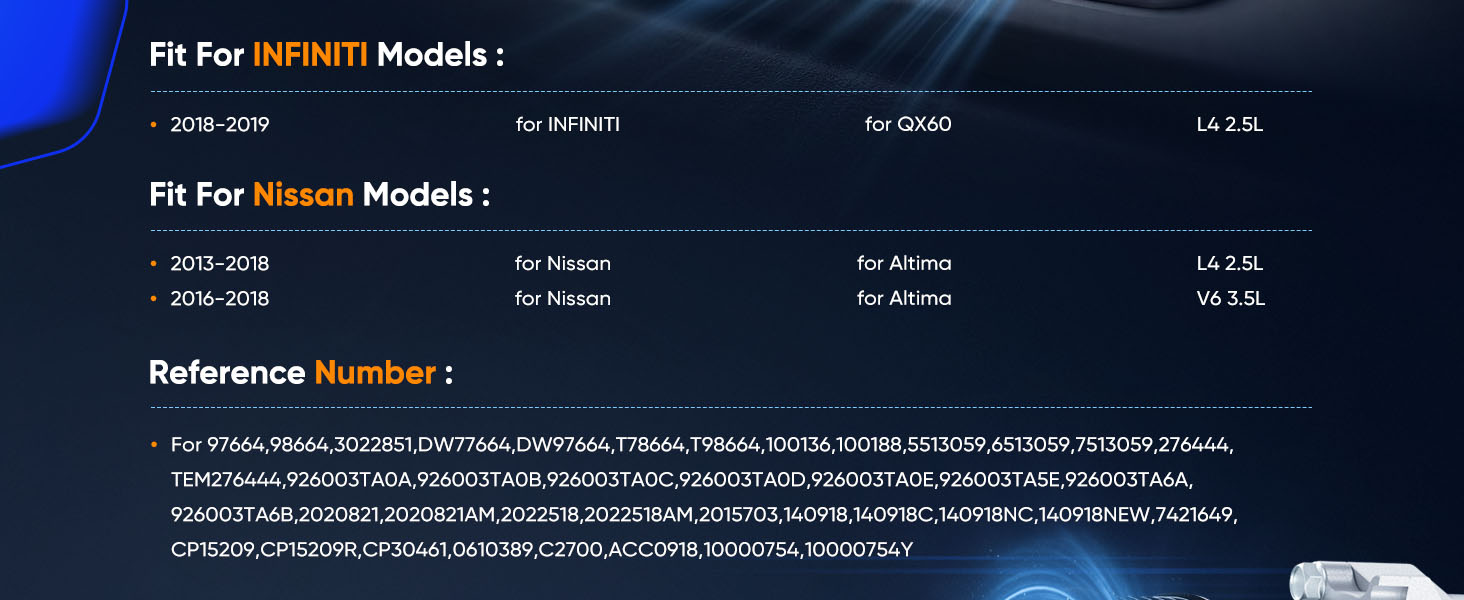Select the orange INFINITI word in heading
1464x600 pixels.
310,54
